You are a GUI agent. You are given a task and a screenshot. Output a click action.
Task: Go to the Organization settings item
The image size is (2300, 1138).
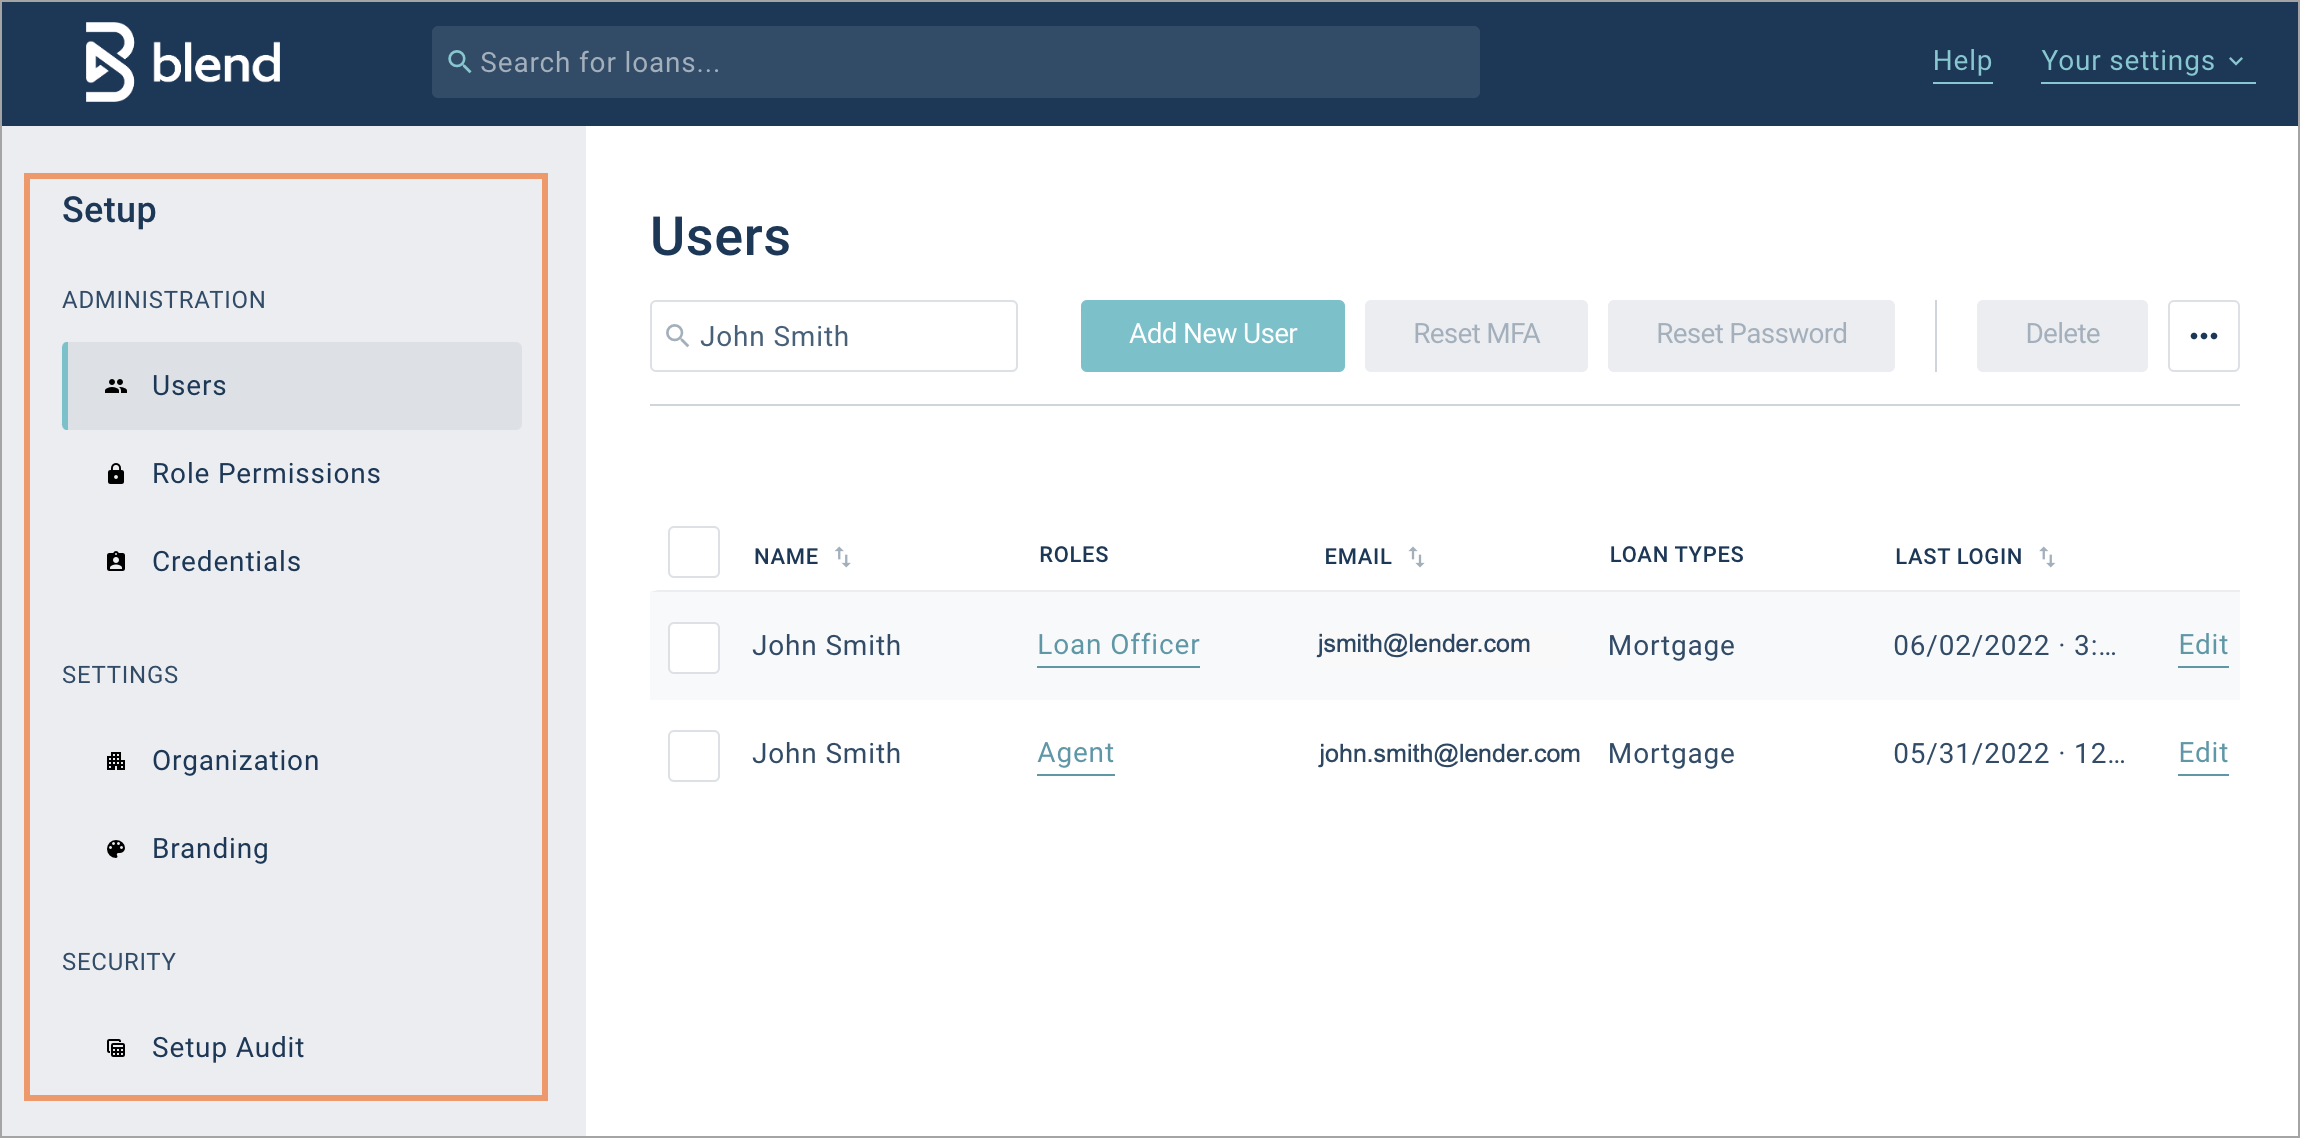tap(235, 761)
